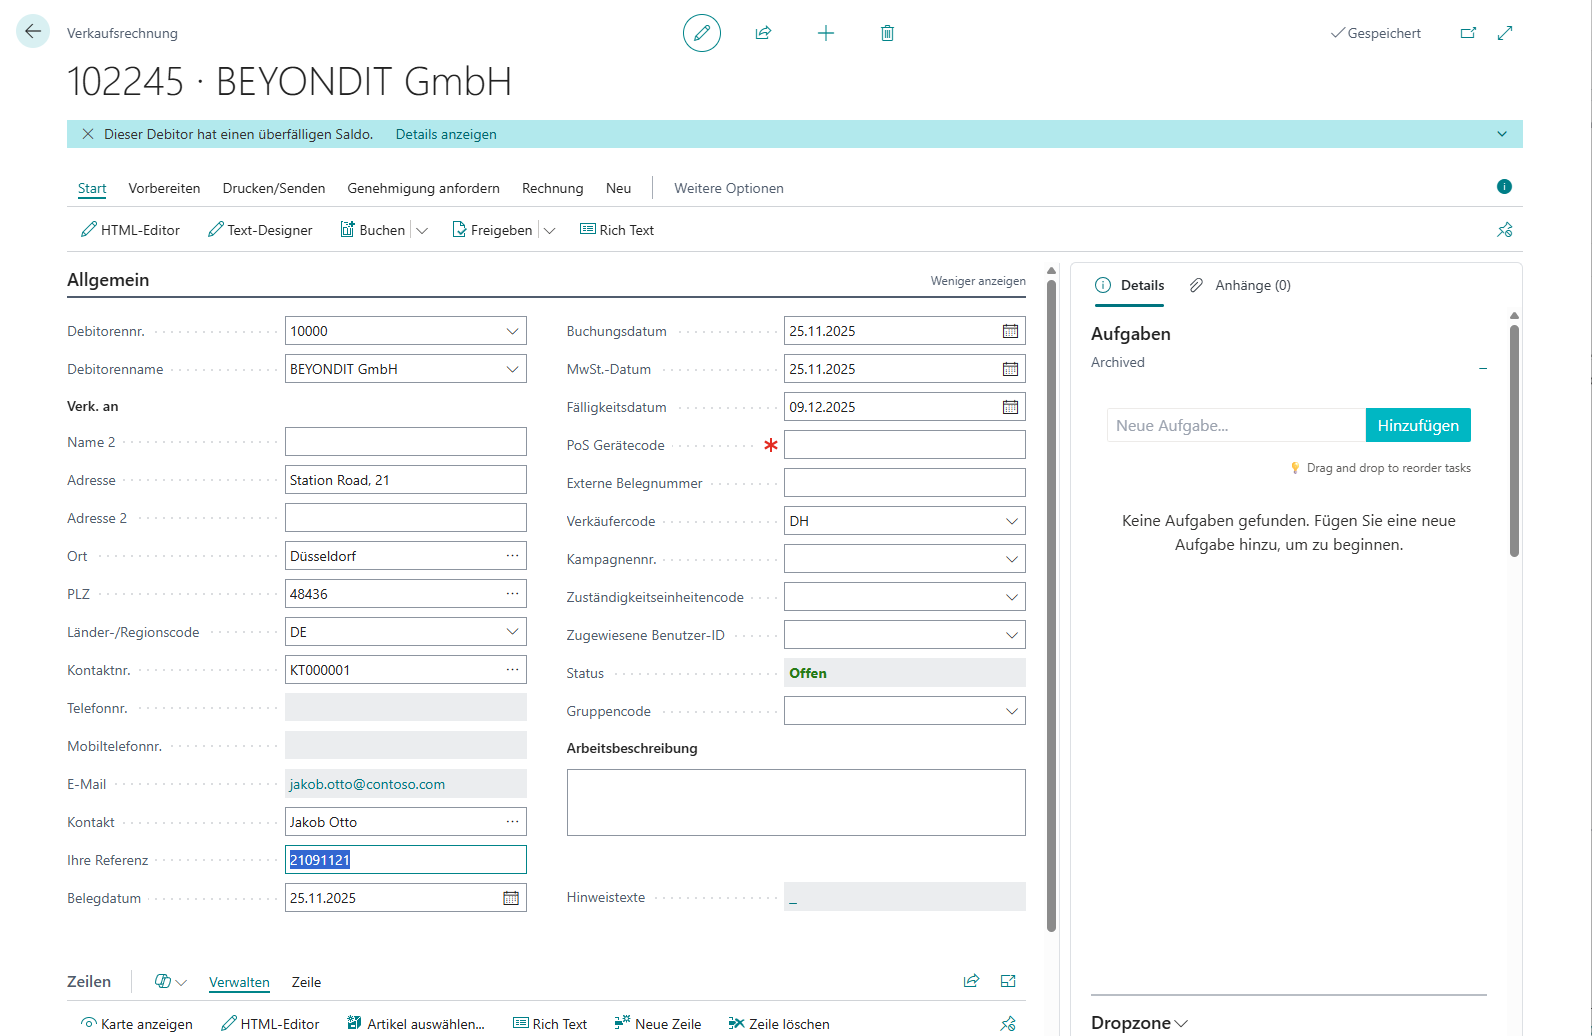Open calendar picker for Buchungsdatum
The height and width of the screenshot is (1036, 1592).
pyautogui.click(x=1010, y=331)
